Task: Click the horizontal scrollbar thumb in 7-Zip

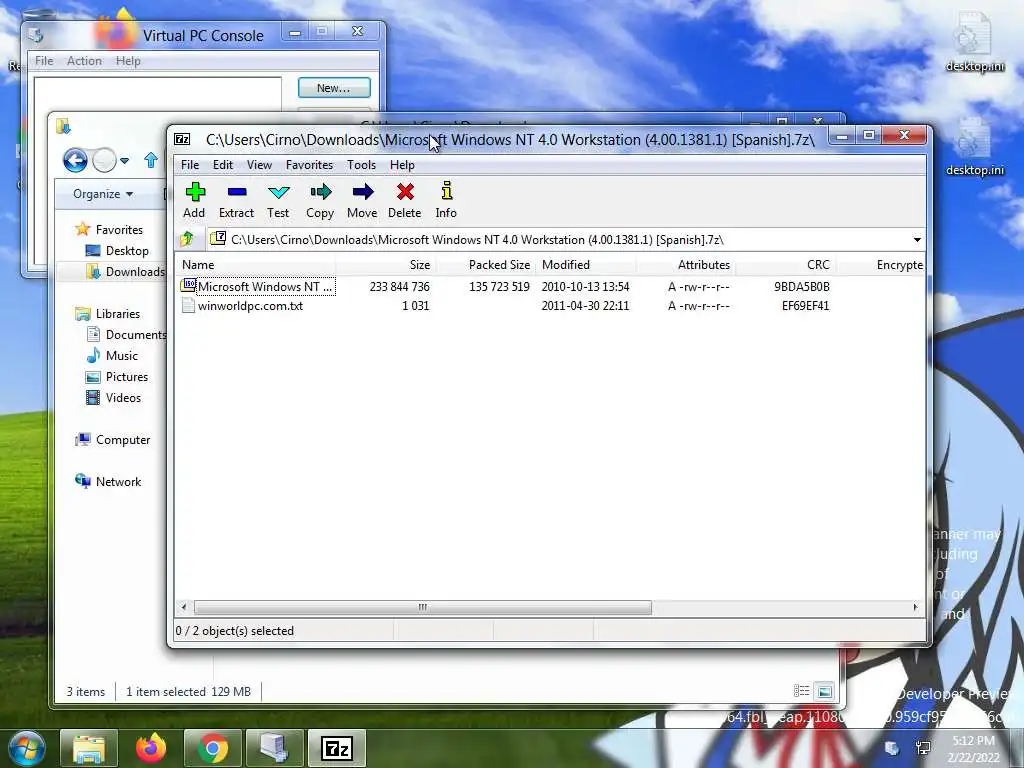Action: (423, 607)
